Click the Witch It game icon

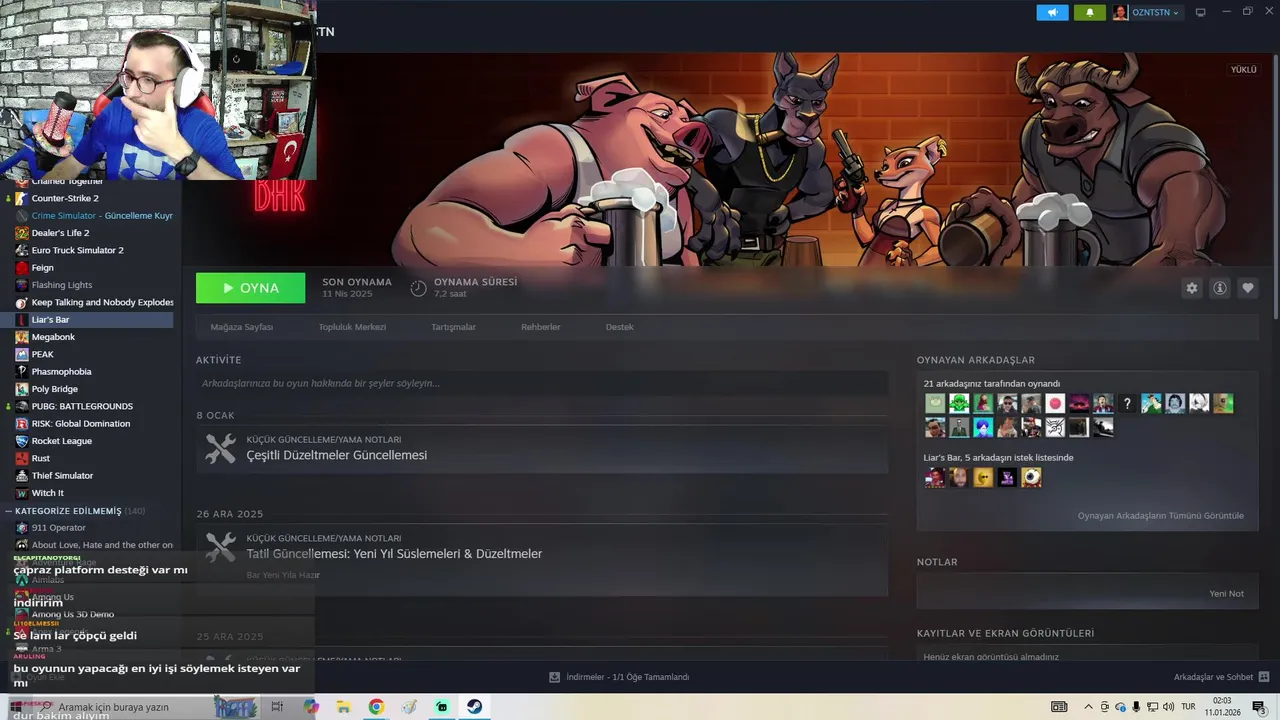pos(21,493)
